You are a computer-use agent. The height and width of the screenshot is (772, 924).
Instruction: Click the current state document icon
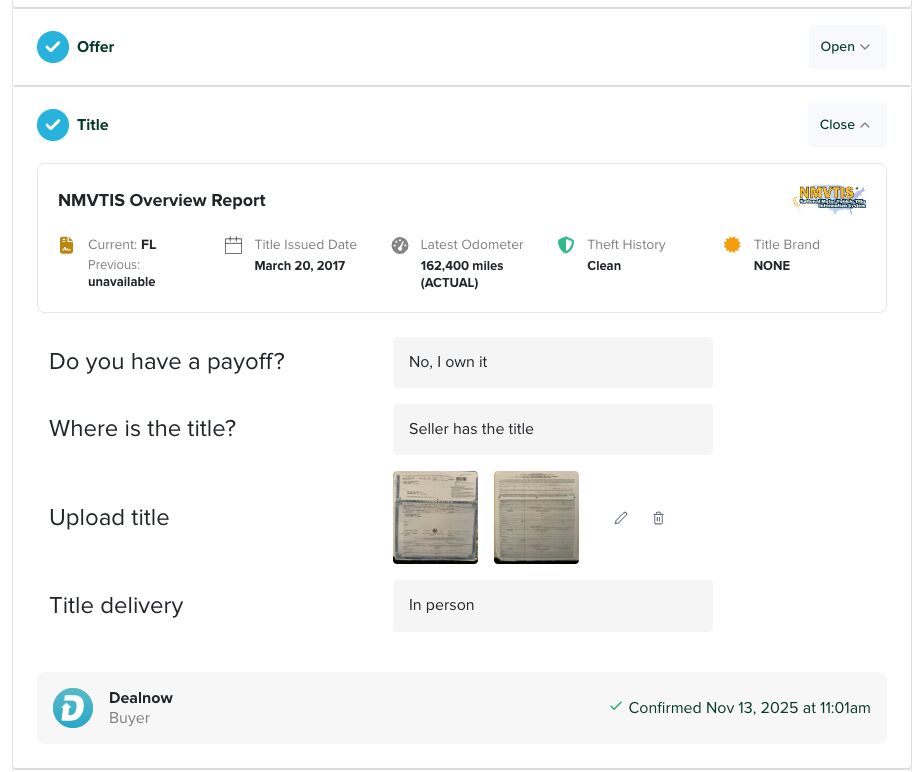(67, 245)
